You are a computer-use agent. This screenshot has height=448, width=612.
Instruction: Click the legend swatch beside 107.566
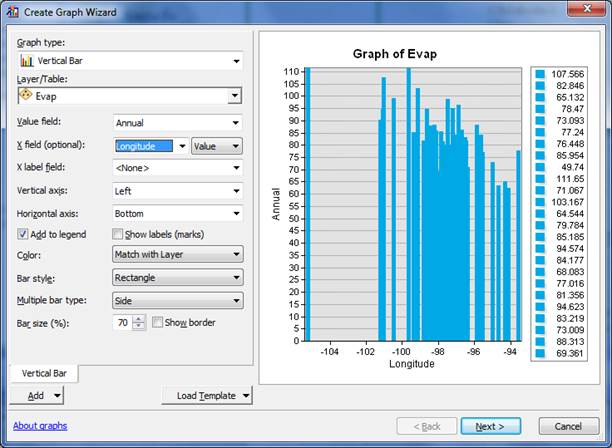539,75
